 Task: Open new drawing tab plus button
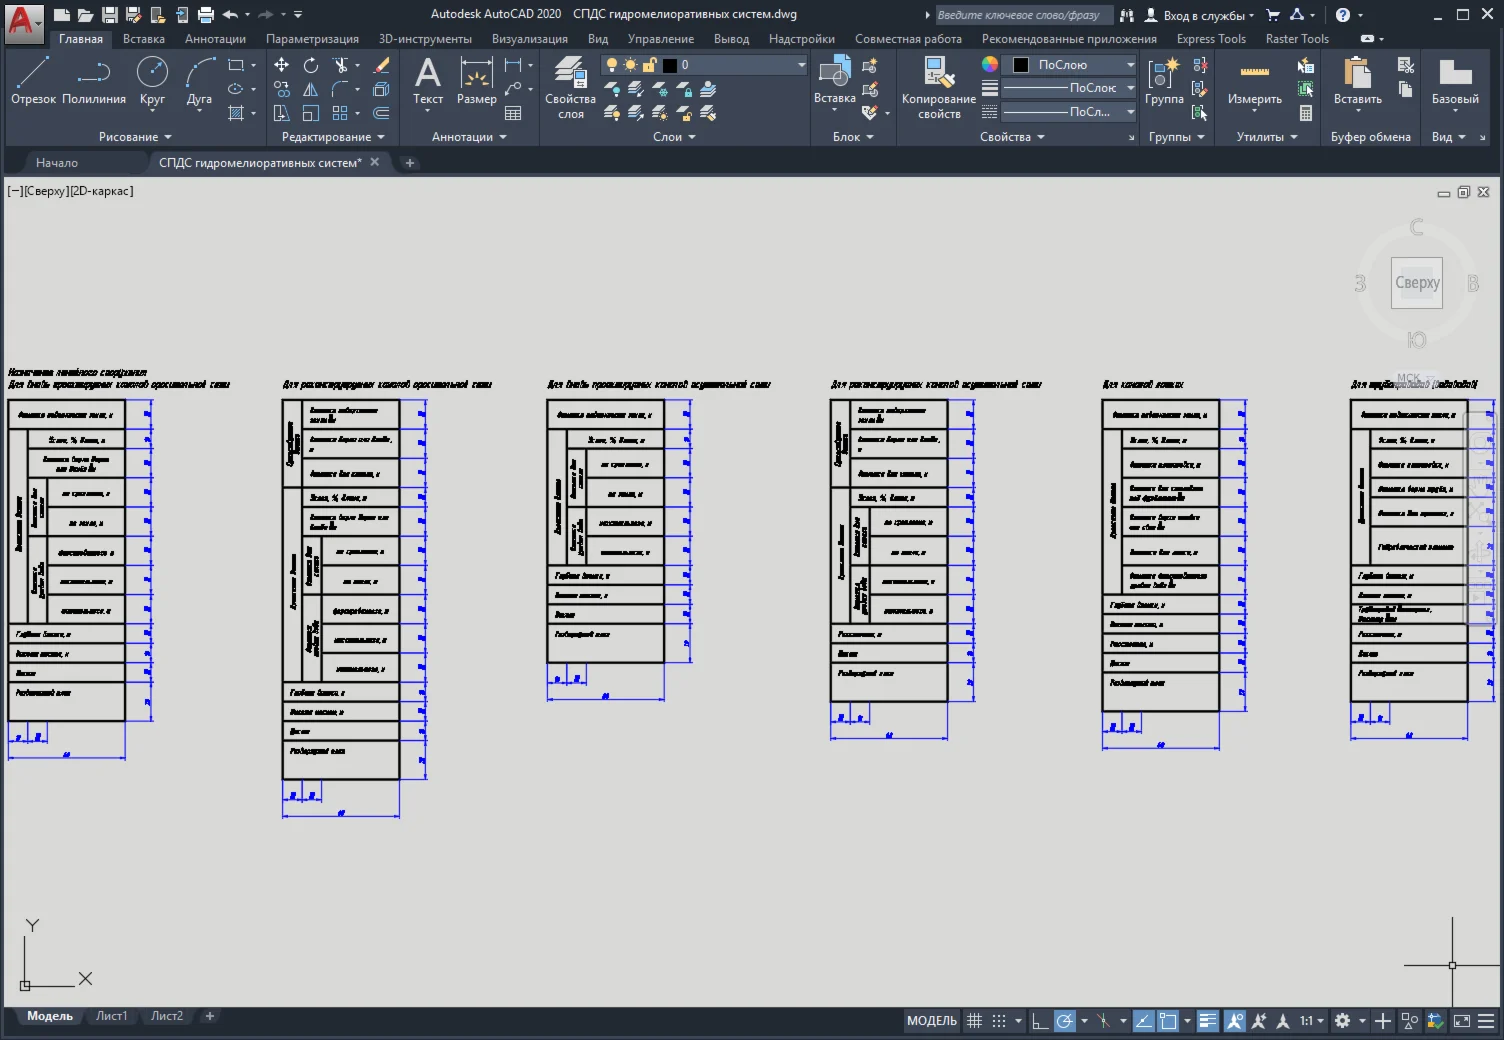(x=410, y=162)
